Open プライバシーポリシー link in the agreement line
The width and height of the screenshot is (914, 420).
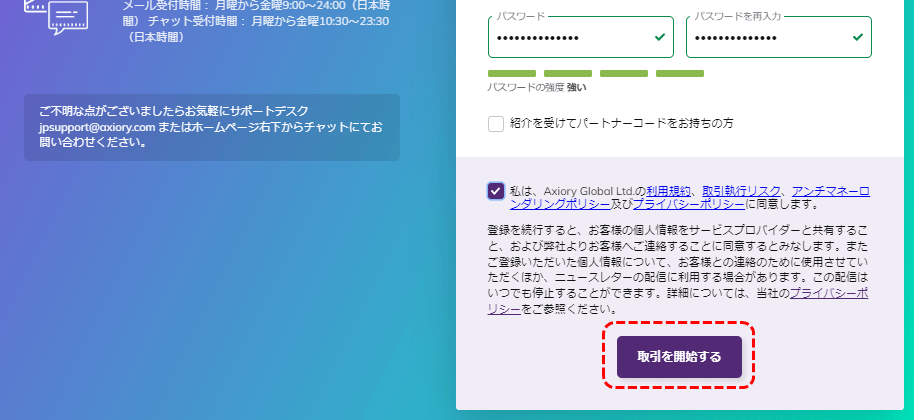688,204
